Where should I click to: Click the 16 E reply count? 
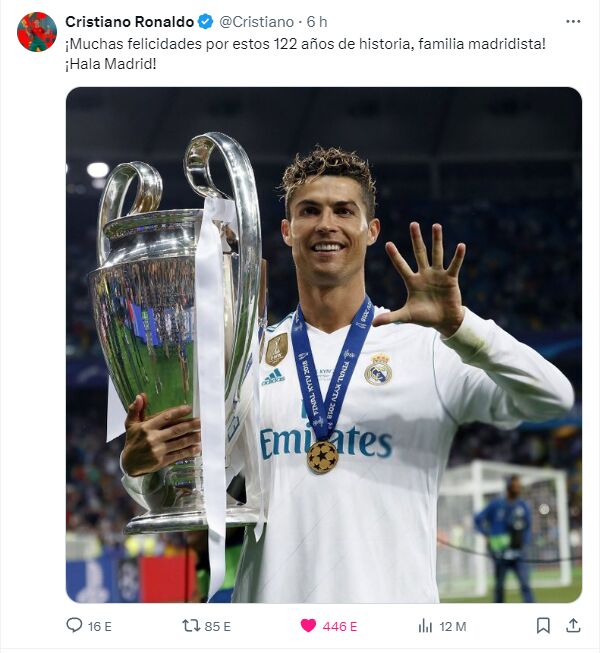pyautogui.click(x=100, y=626)
